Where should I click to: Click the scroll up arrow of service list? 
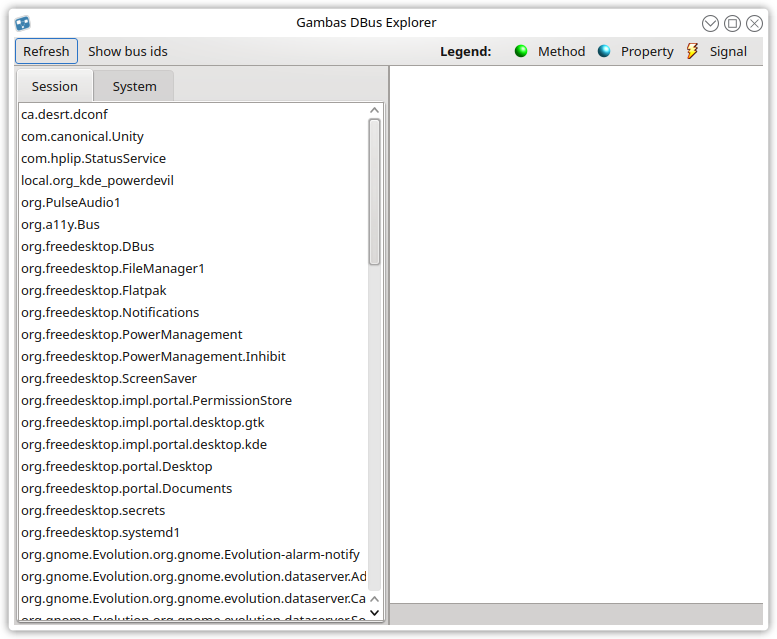pyautogui.click(x=375, y=110)
